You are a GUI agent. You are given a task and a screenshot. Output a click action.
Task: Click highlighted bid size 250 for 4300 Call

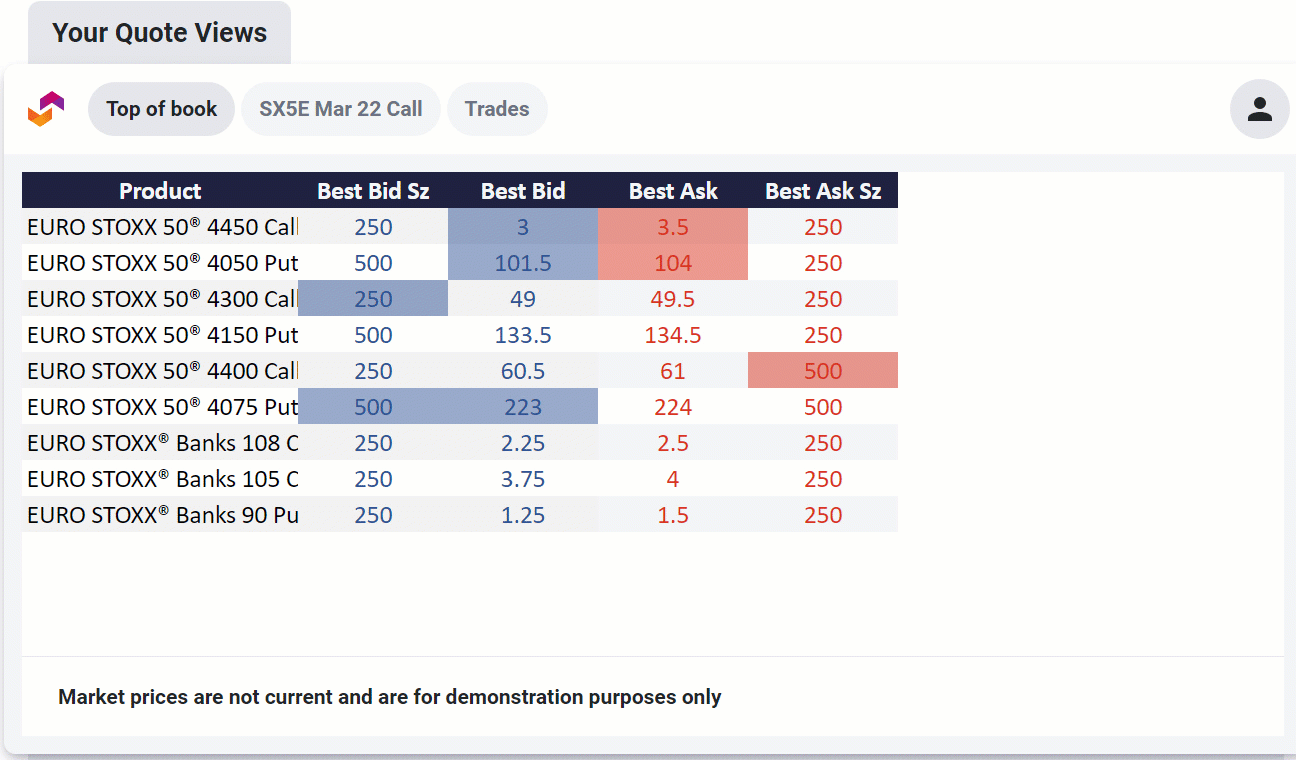click(373, 299)
